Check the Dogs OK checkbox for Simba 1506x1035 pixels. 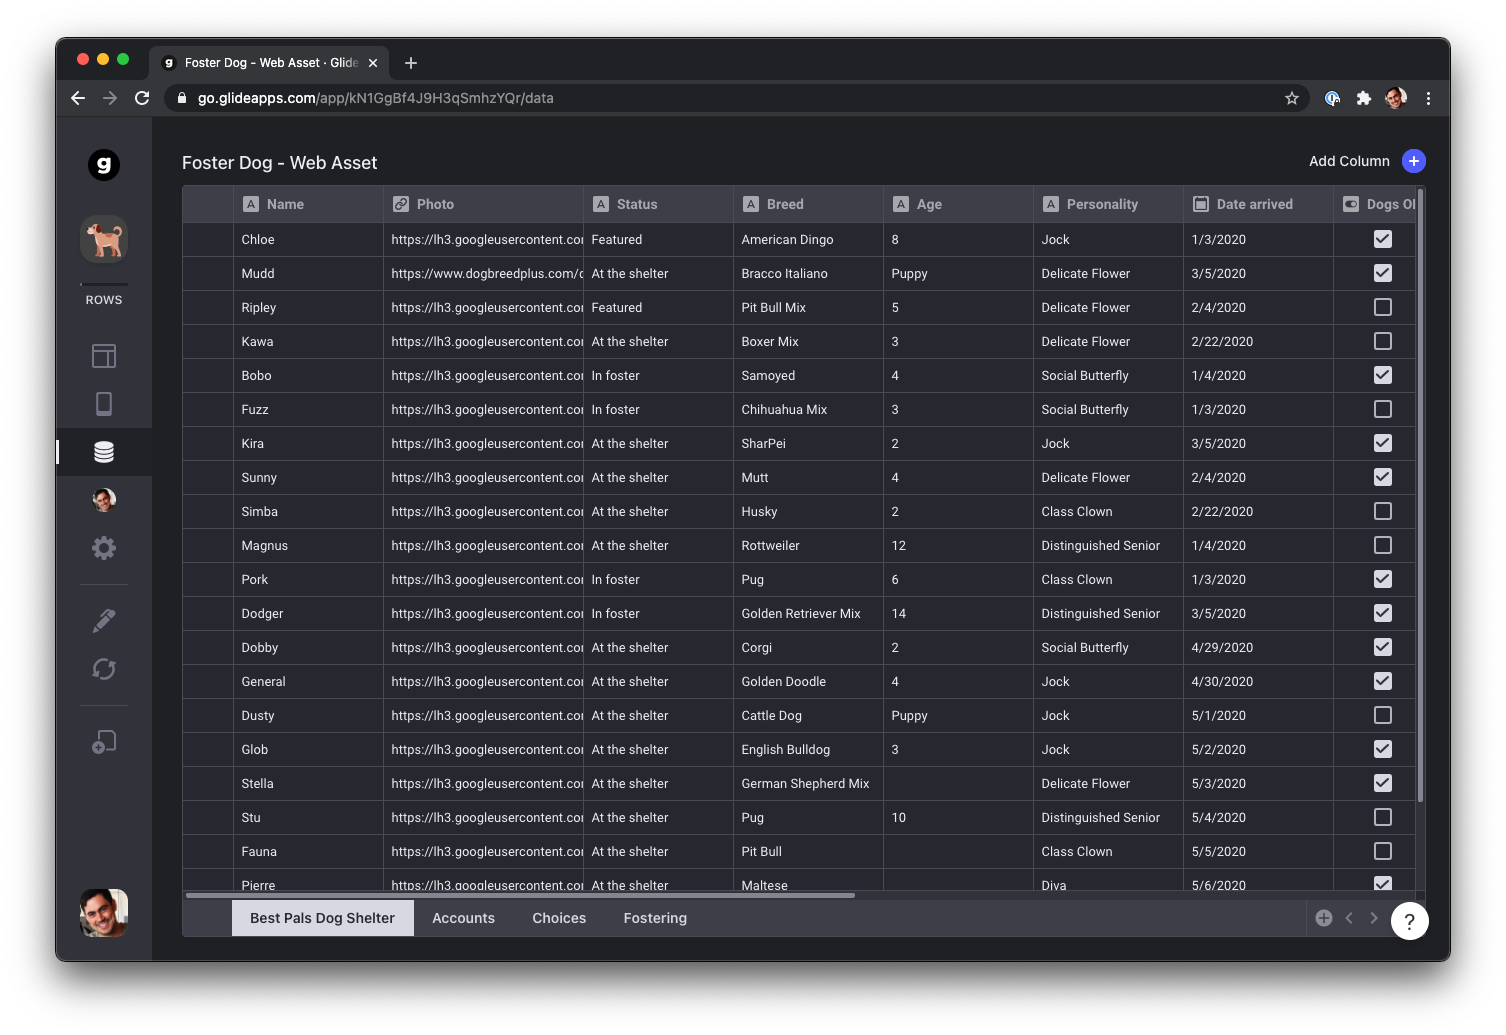point(1383,511)
